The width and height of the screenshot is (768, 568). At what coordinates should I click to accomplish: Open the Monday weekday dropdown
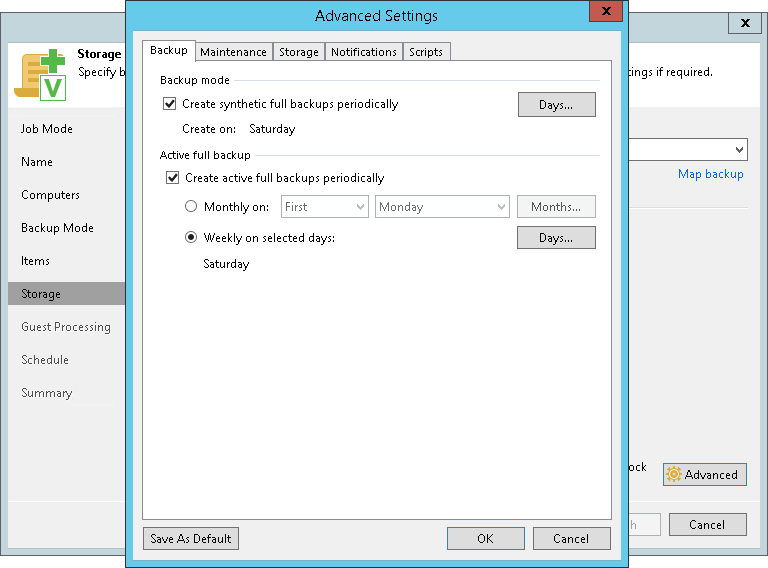tap(443, 207)
